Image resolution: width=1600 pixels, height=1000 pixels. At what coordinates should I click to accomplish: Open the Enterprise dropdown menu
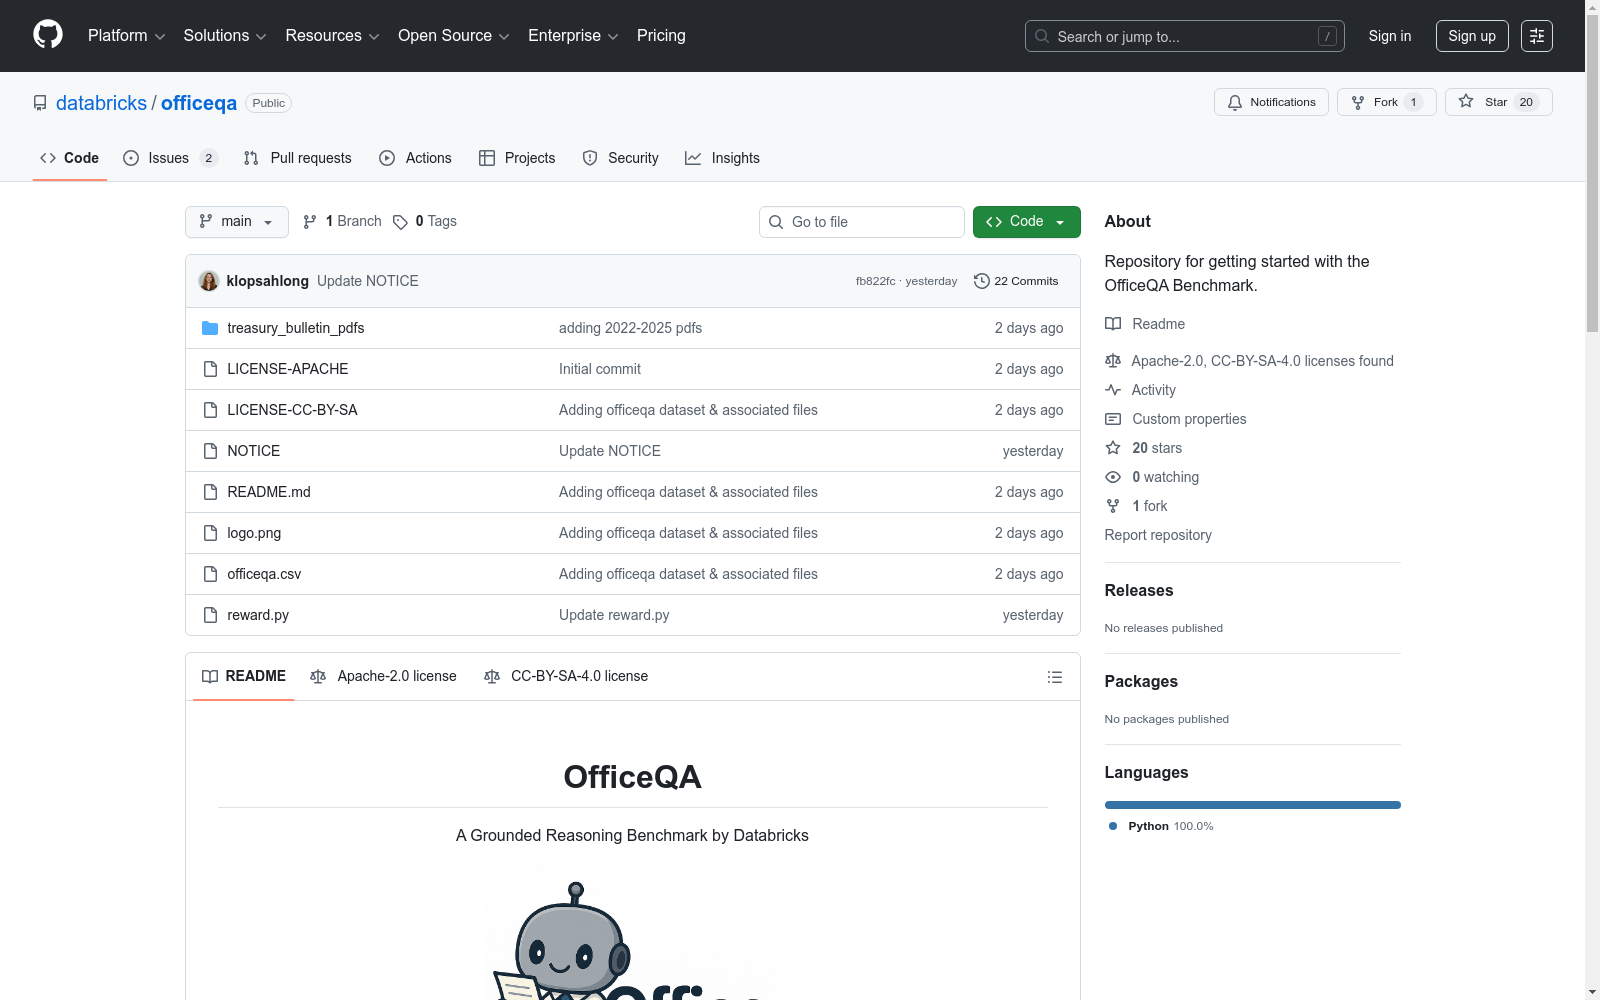click(573, 36)
